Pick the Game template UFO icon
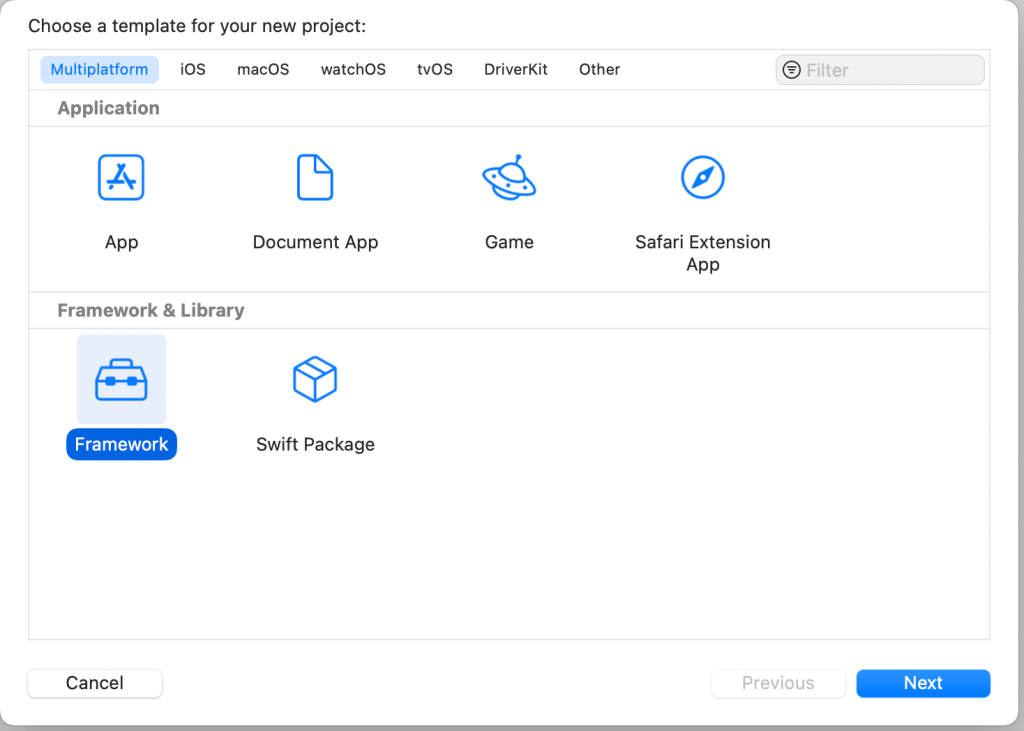This screenshot has height=731, width=1024. [x=509, y=178]
